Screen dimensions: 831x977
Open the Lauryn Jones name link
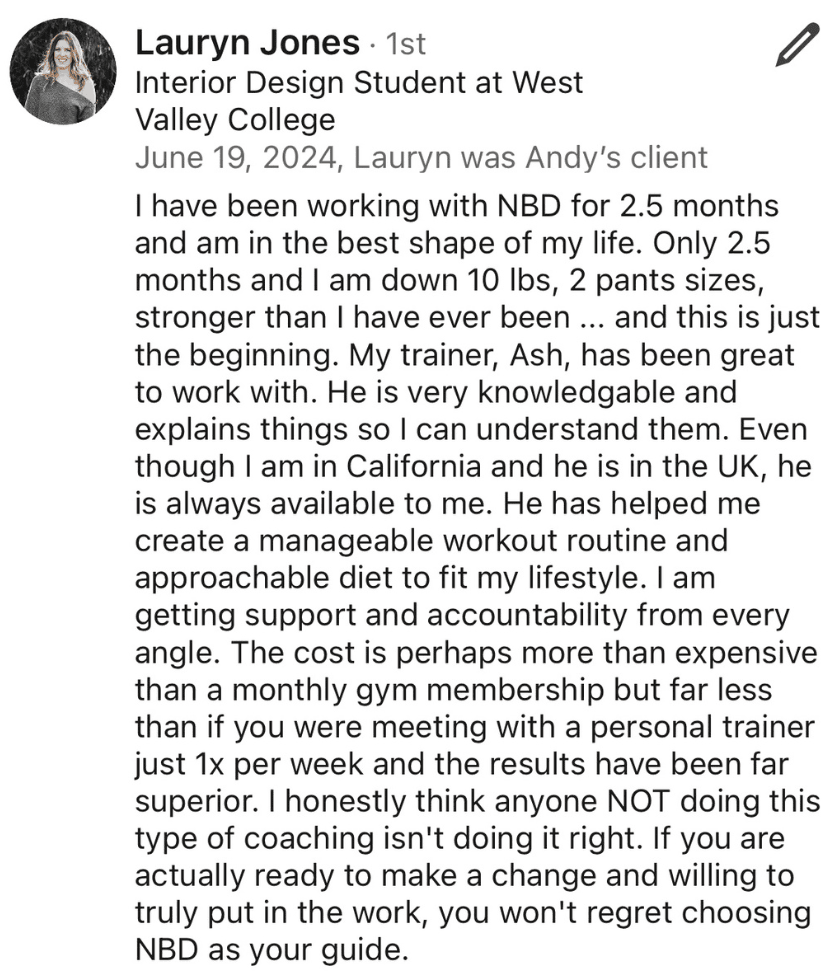pyautogui.click(x=246, y=43)
